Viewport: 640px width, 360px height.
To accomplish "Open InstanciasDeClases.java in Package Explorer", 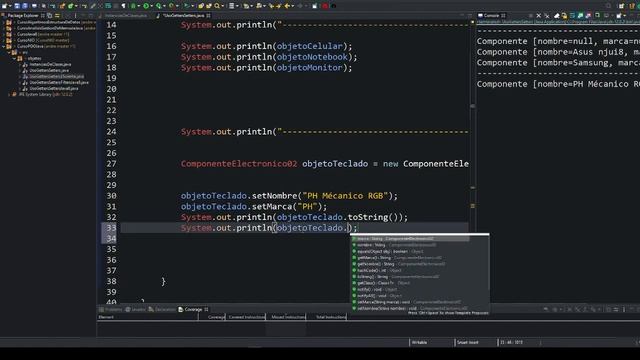I will (x=50, y=64).
